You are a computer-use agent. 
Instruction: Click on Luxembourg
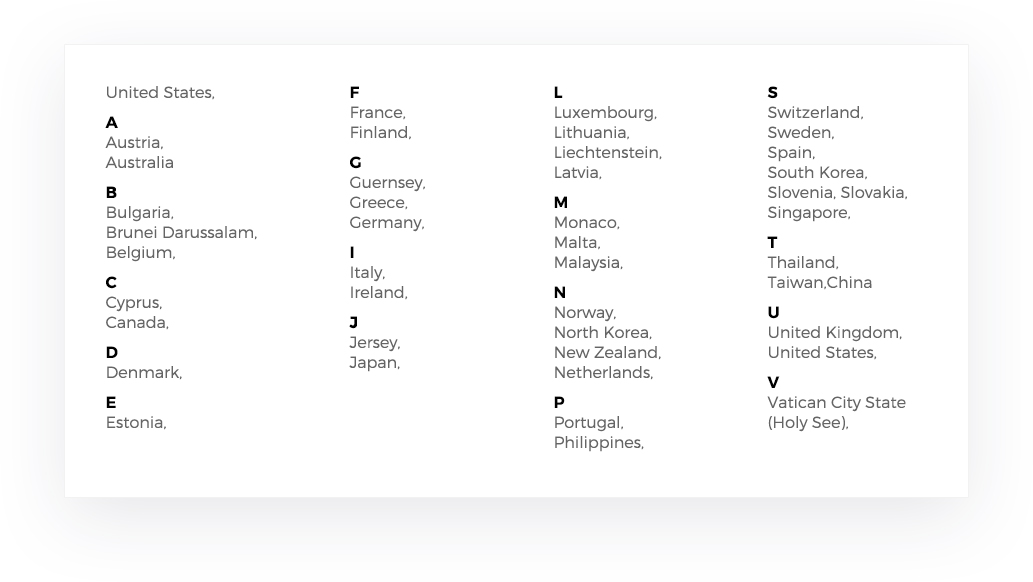(604, 113)
